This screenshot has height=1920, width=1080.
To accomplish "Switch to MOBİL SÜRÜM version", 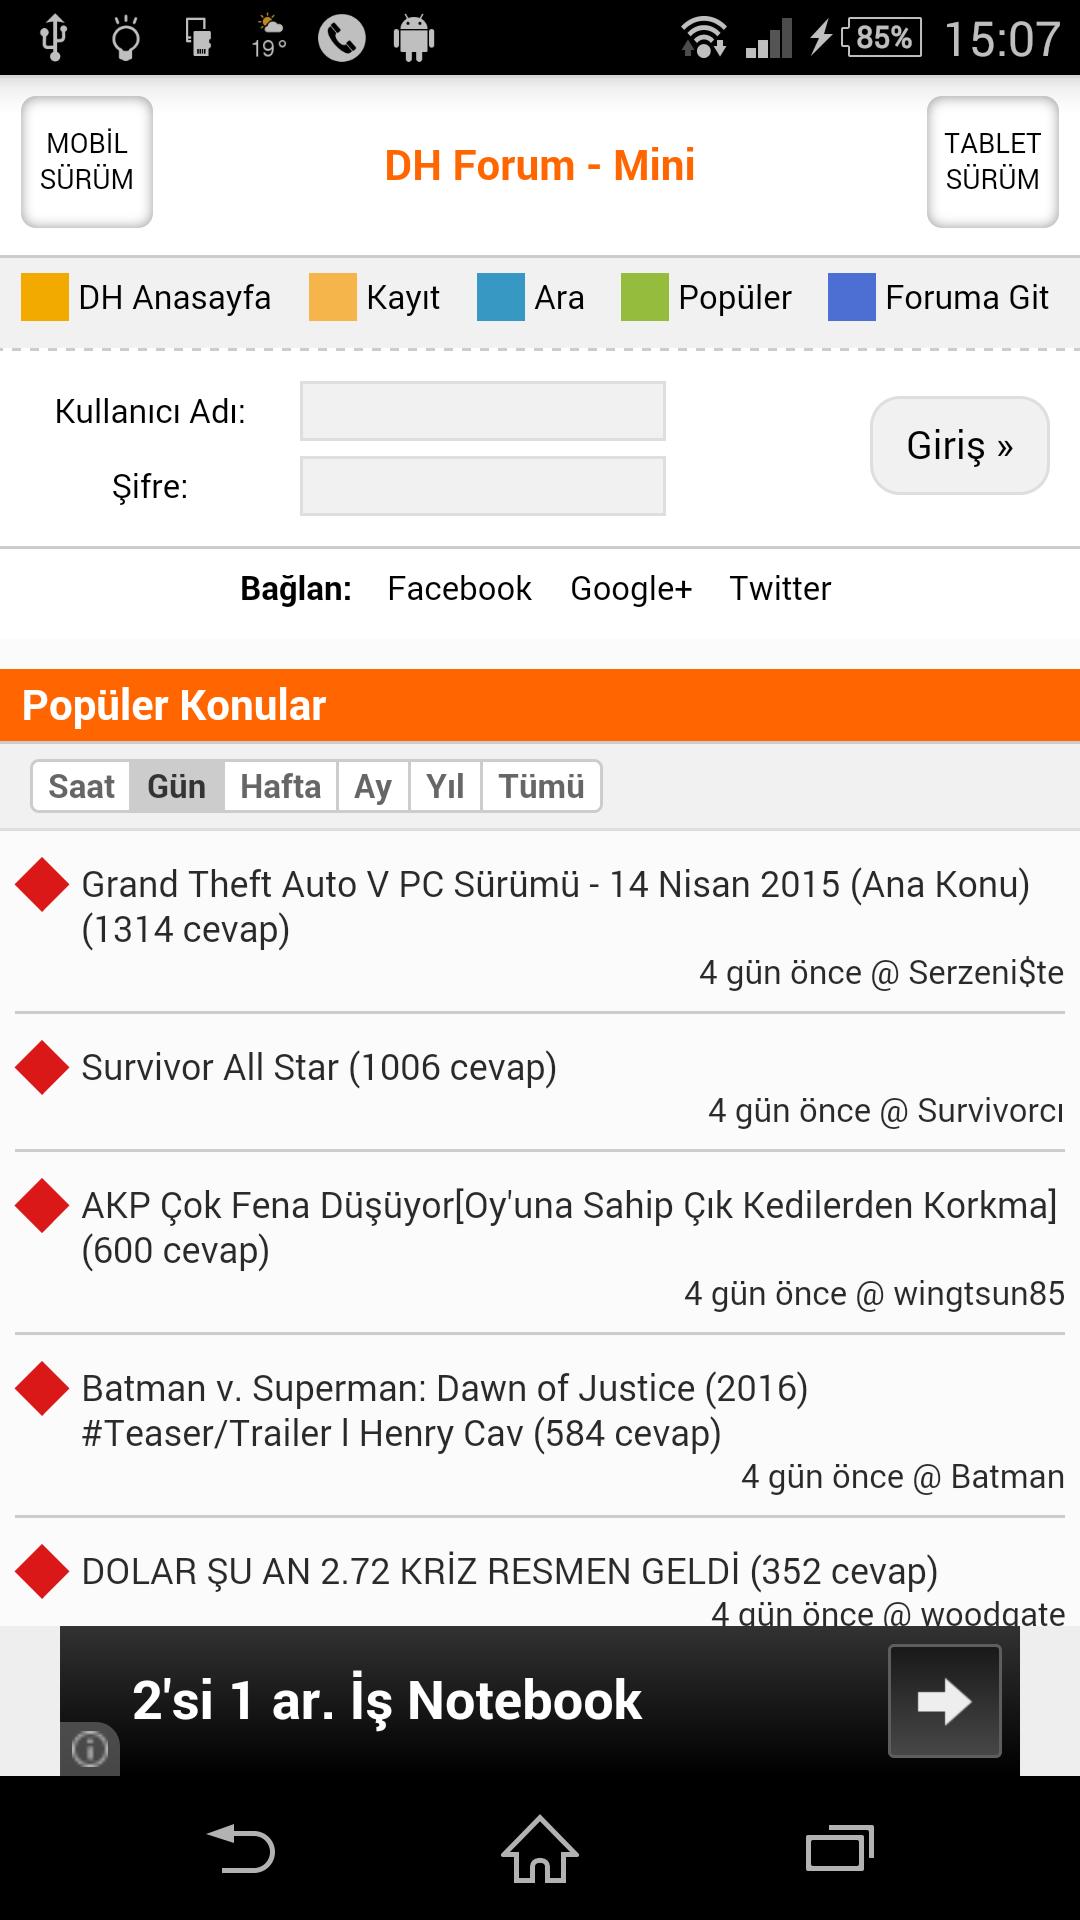I will click(x=87, y=162).
